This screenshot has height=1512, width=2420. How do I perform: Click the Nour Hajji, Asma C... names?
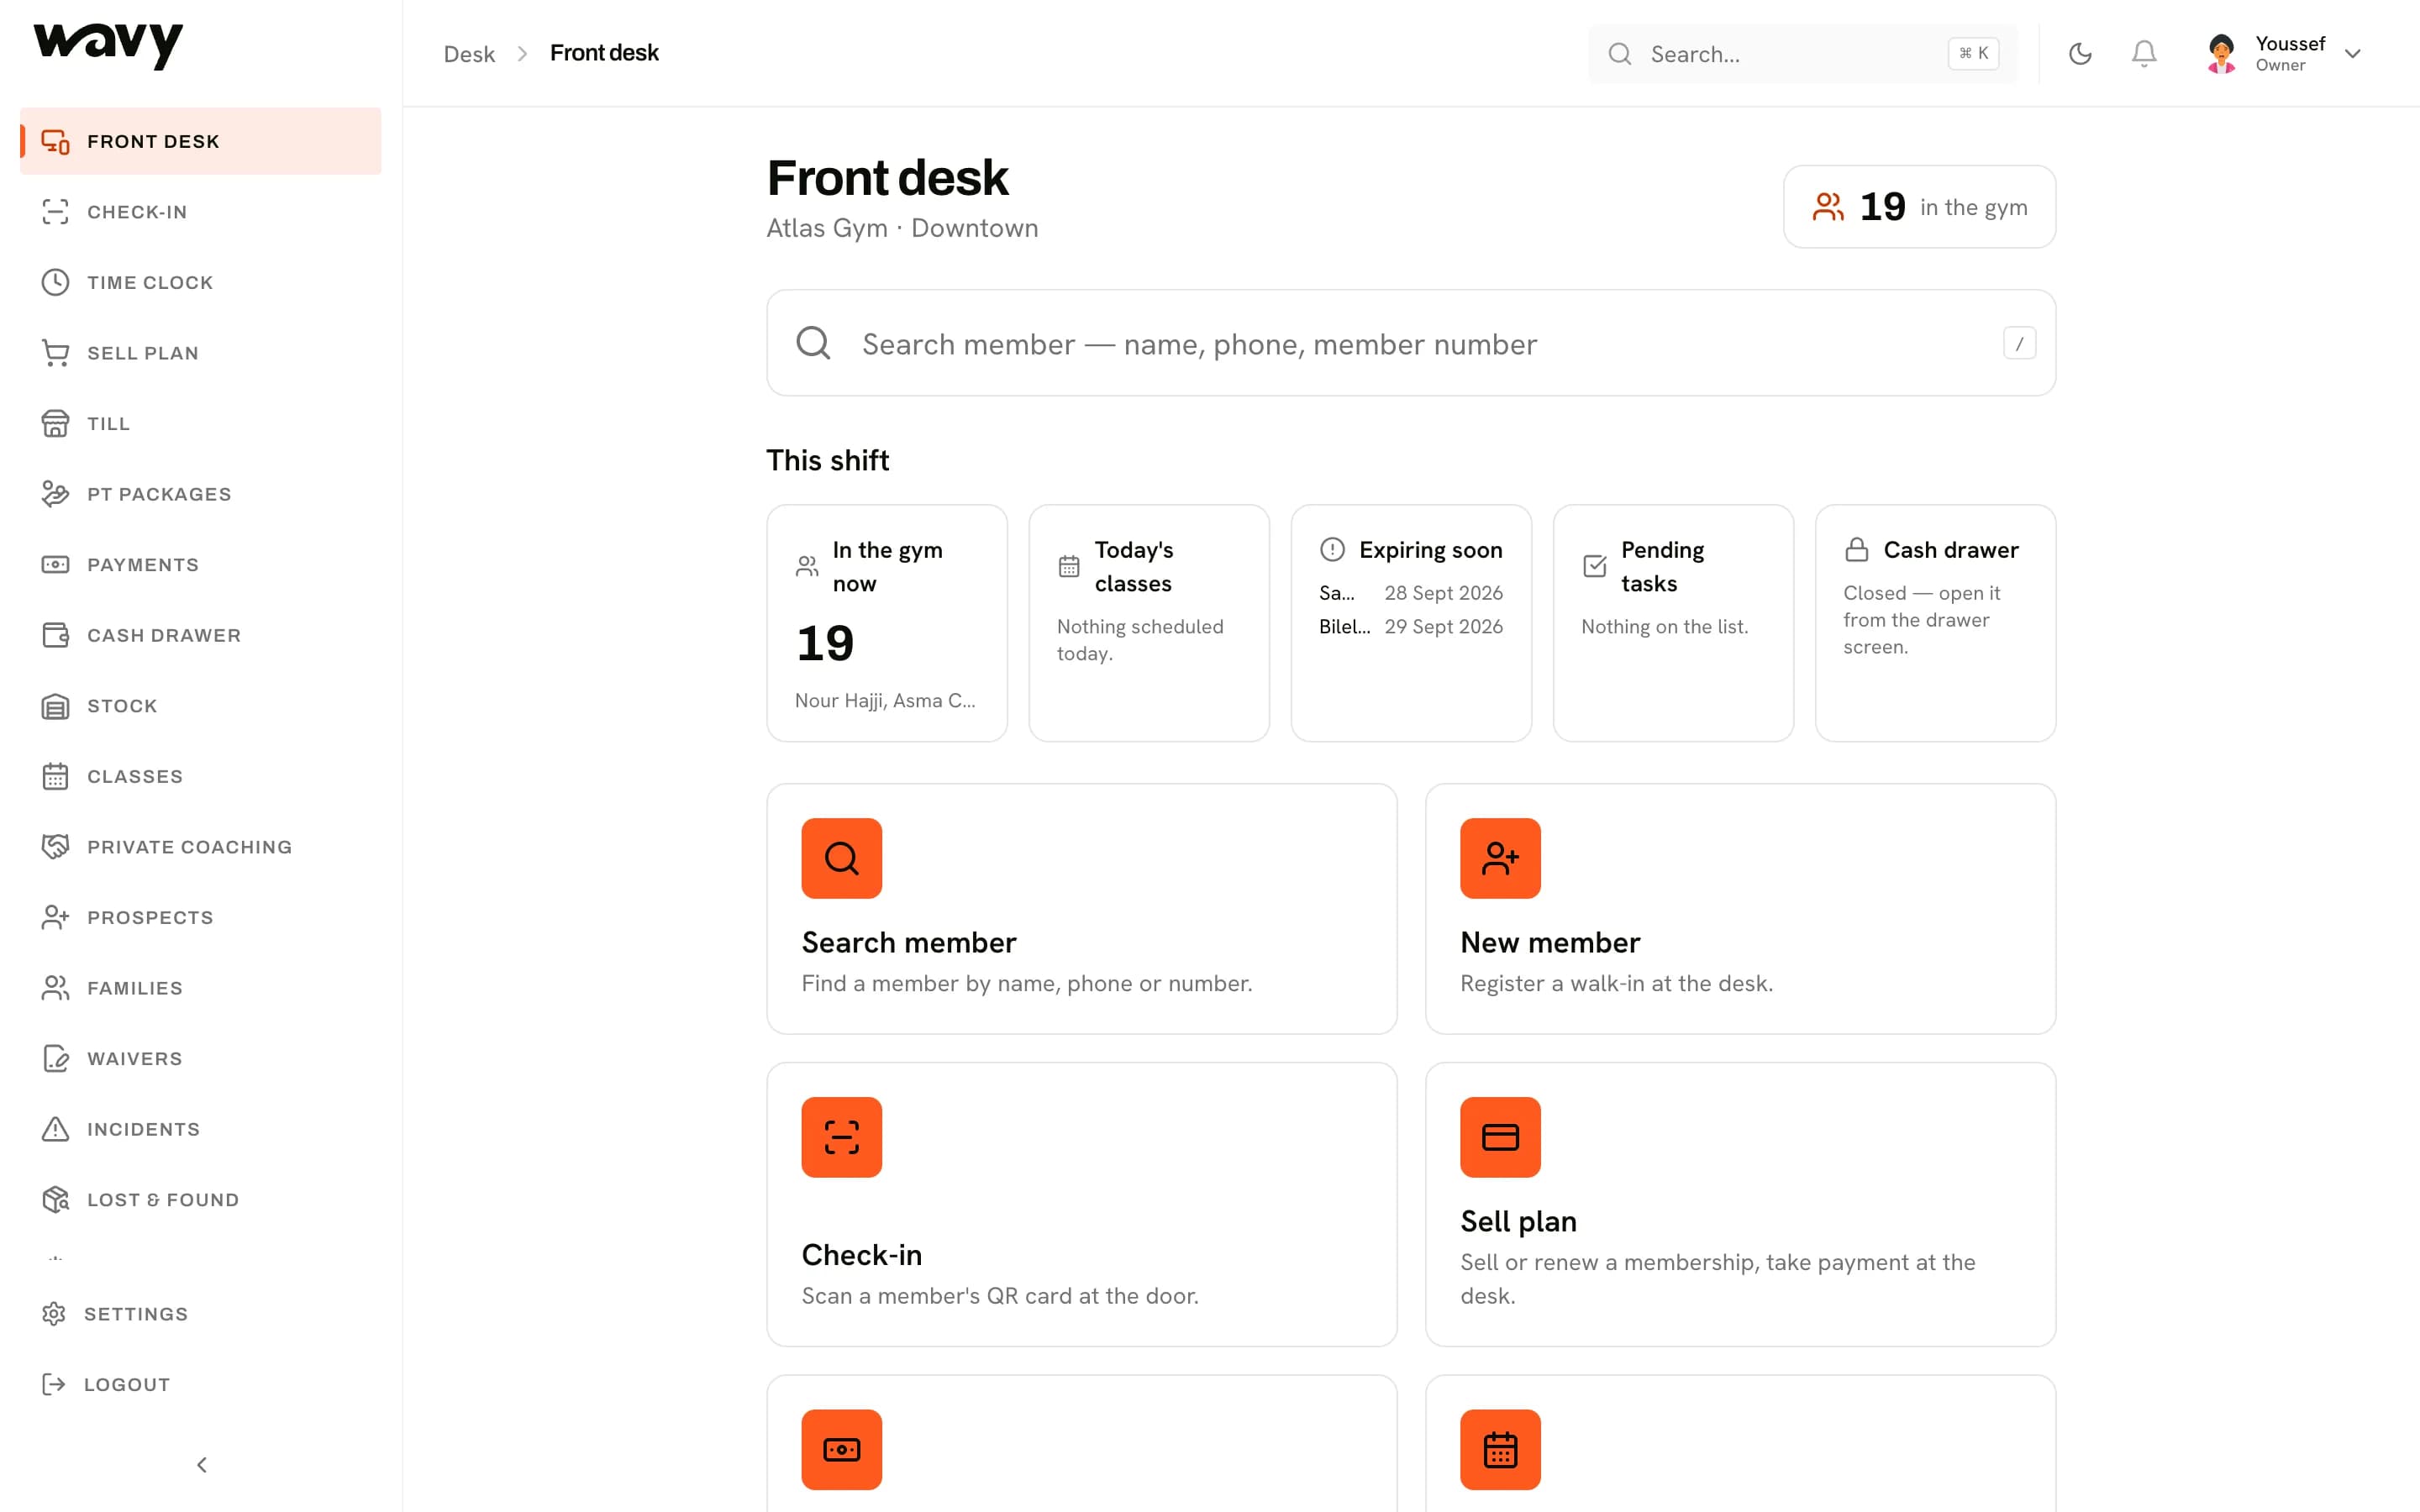tap(885, 701)
